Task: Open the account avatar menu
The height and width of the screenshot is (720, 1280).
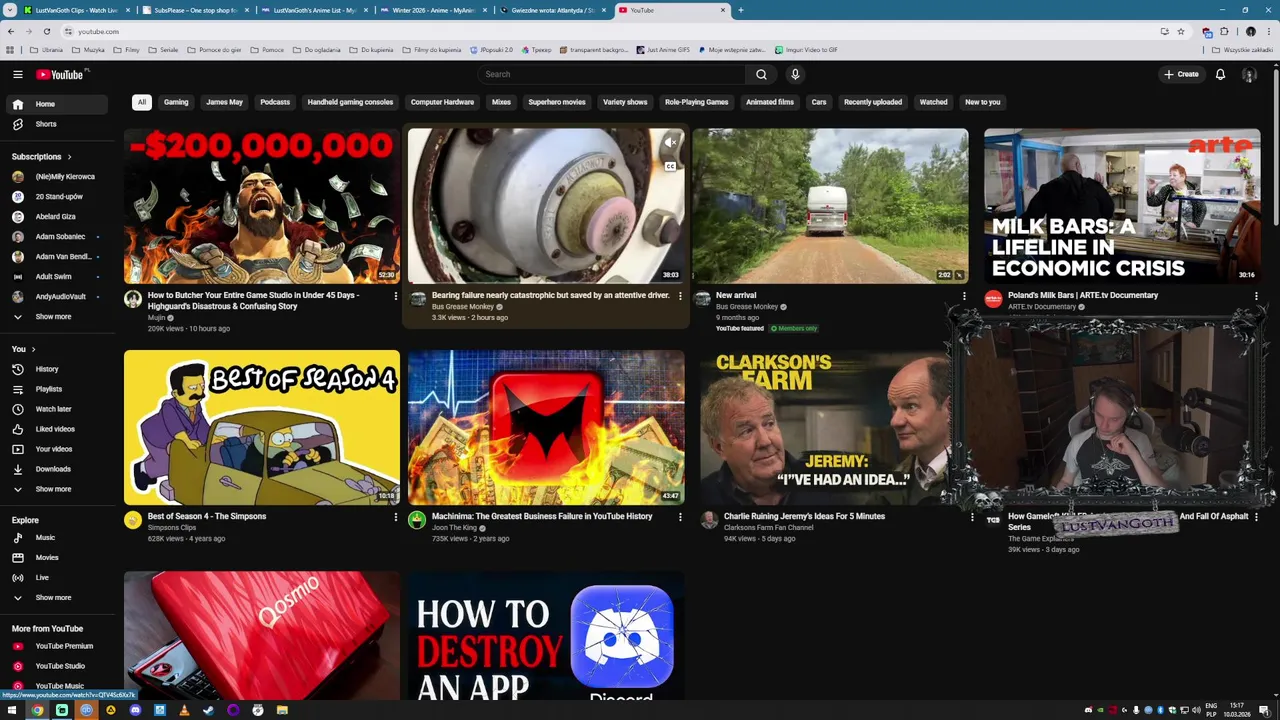Action: tap(1249, 74)
